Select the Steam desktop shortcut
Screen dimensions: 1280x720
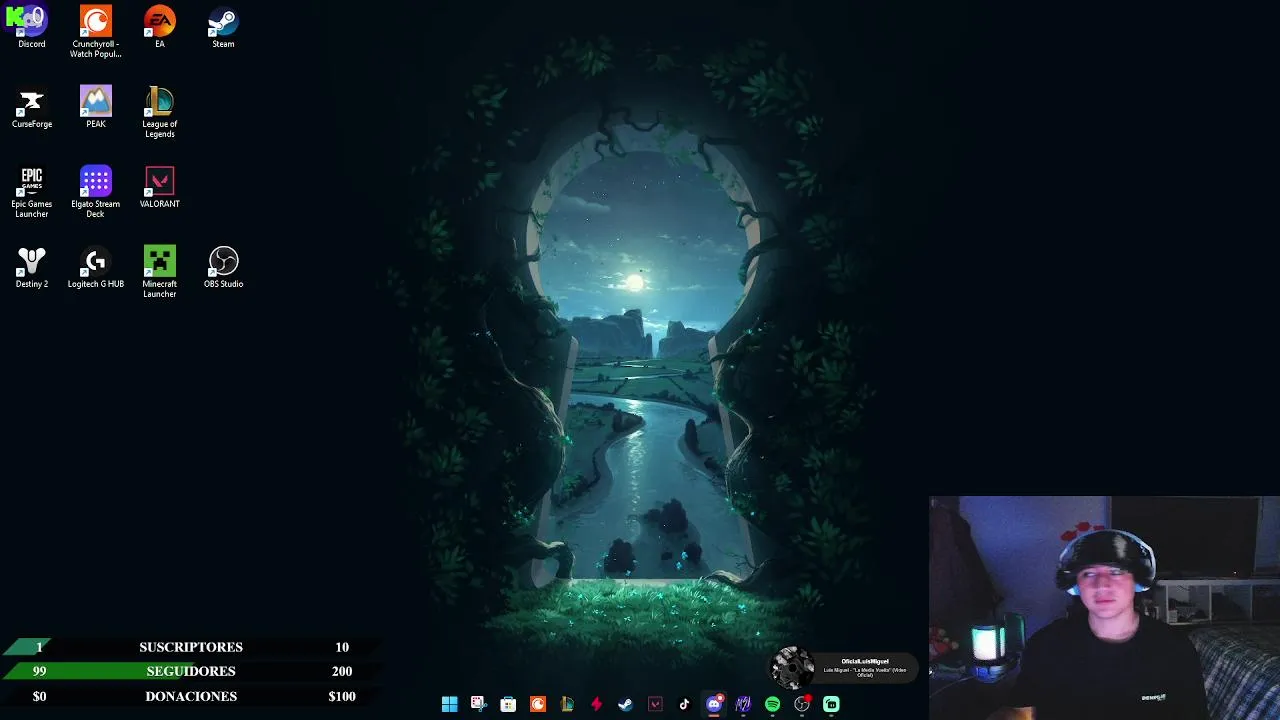point(223,27)
